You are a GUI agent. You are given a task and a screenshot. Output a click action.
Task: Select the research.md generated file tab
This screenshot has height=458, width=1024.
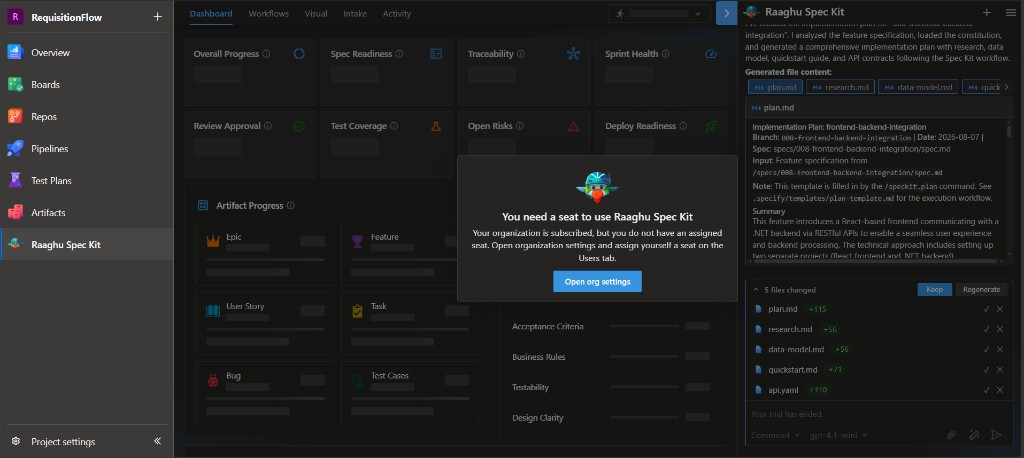tap(840, 87)
